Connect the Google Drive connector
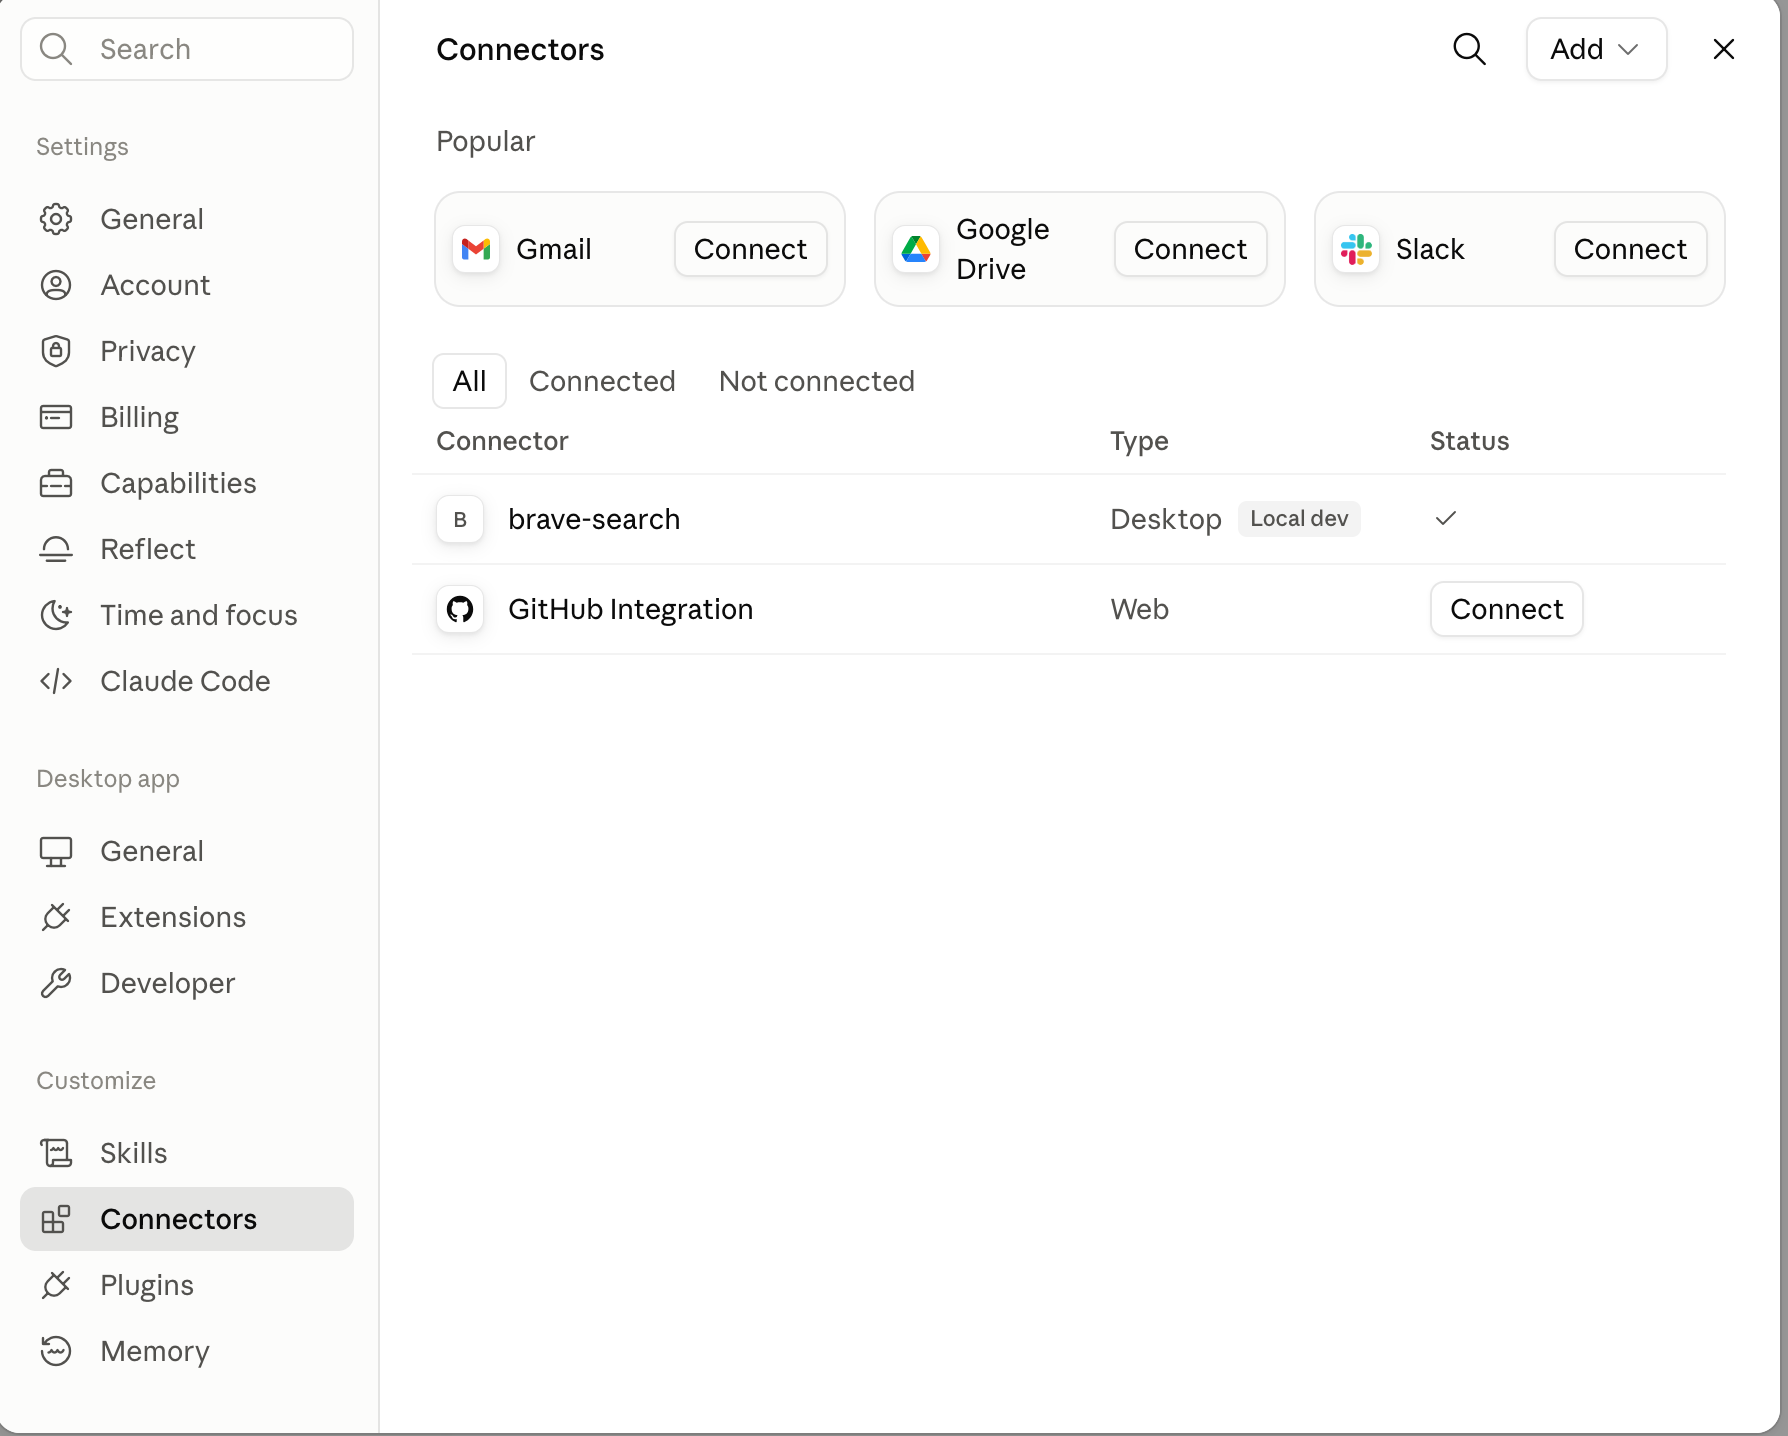 [1190, 249]
